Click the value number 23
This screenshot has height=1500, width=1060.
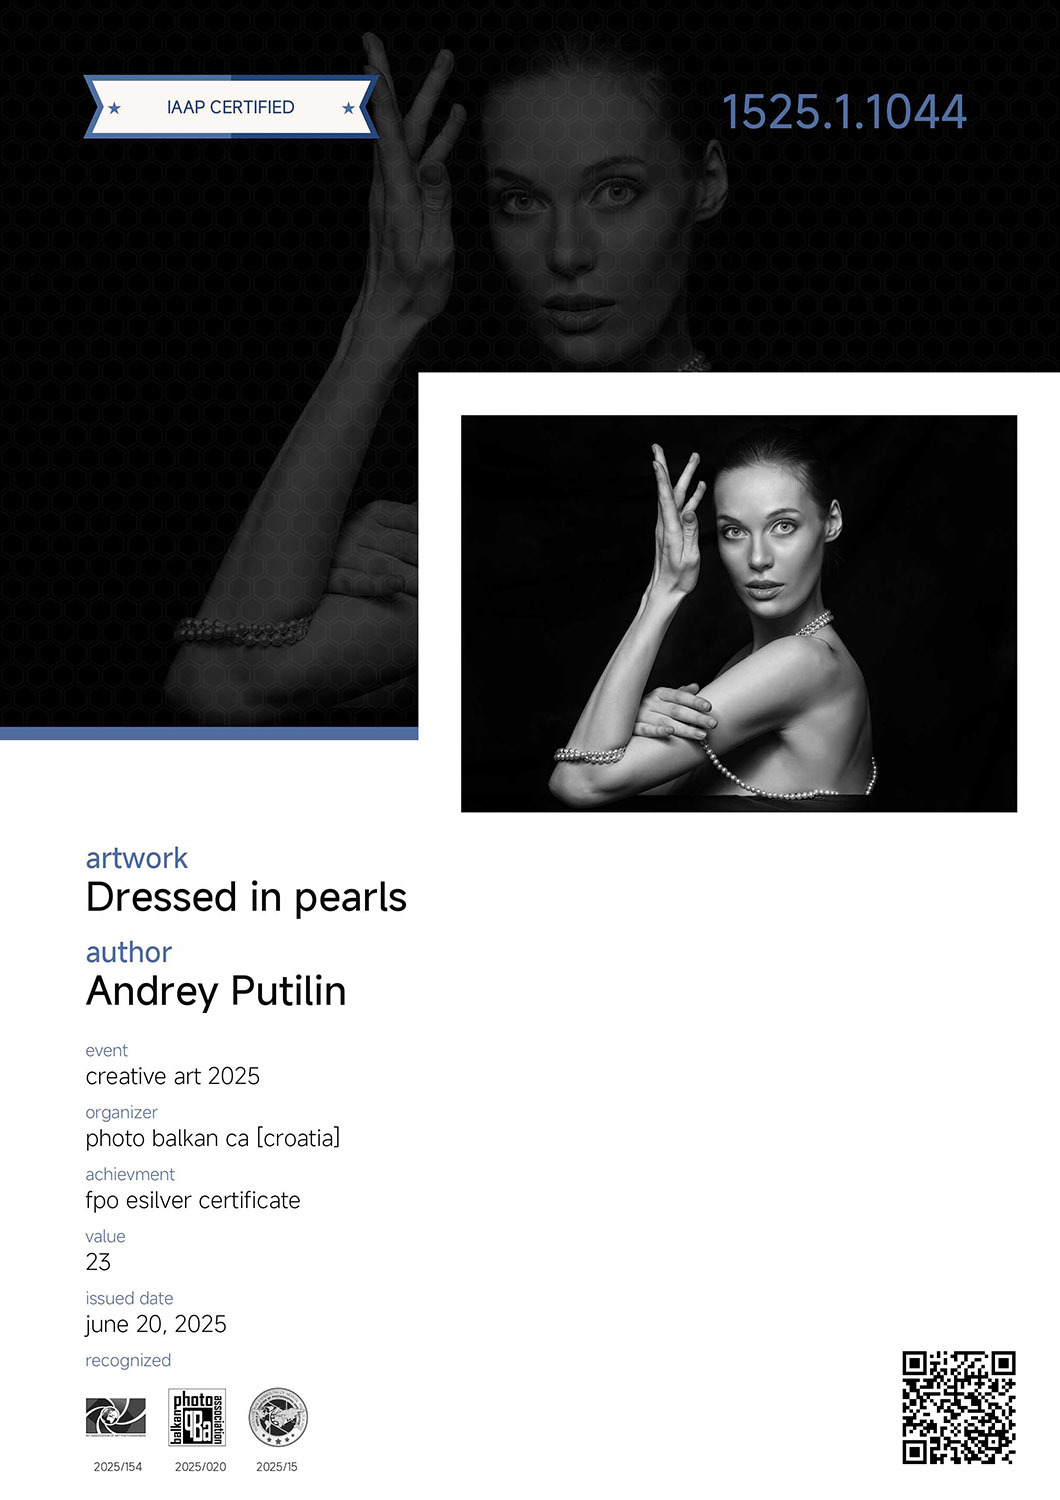(x=98, y=1262)
